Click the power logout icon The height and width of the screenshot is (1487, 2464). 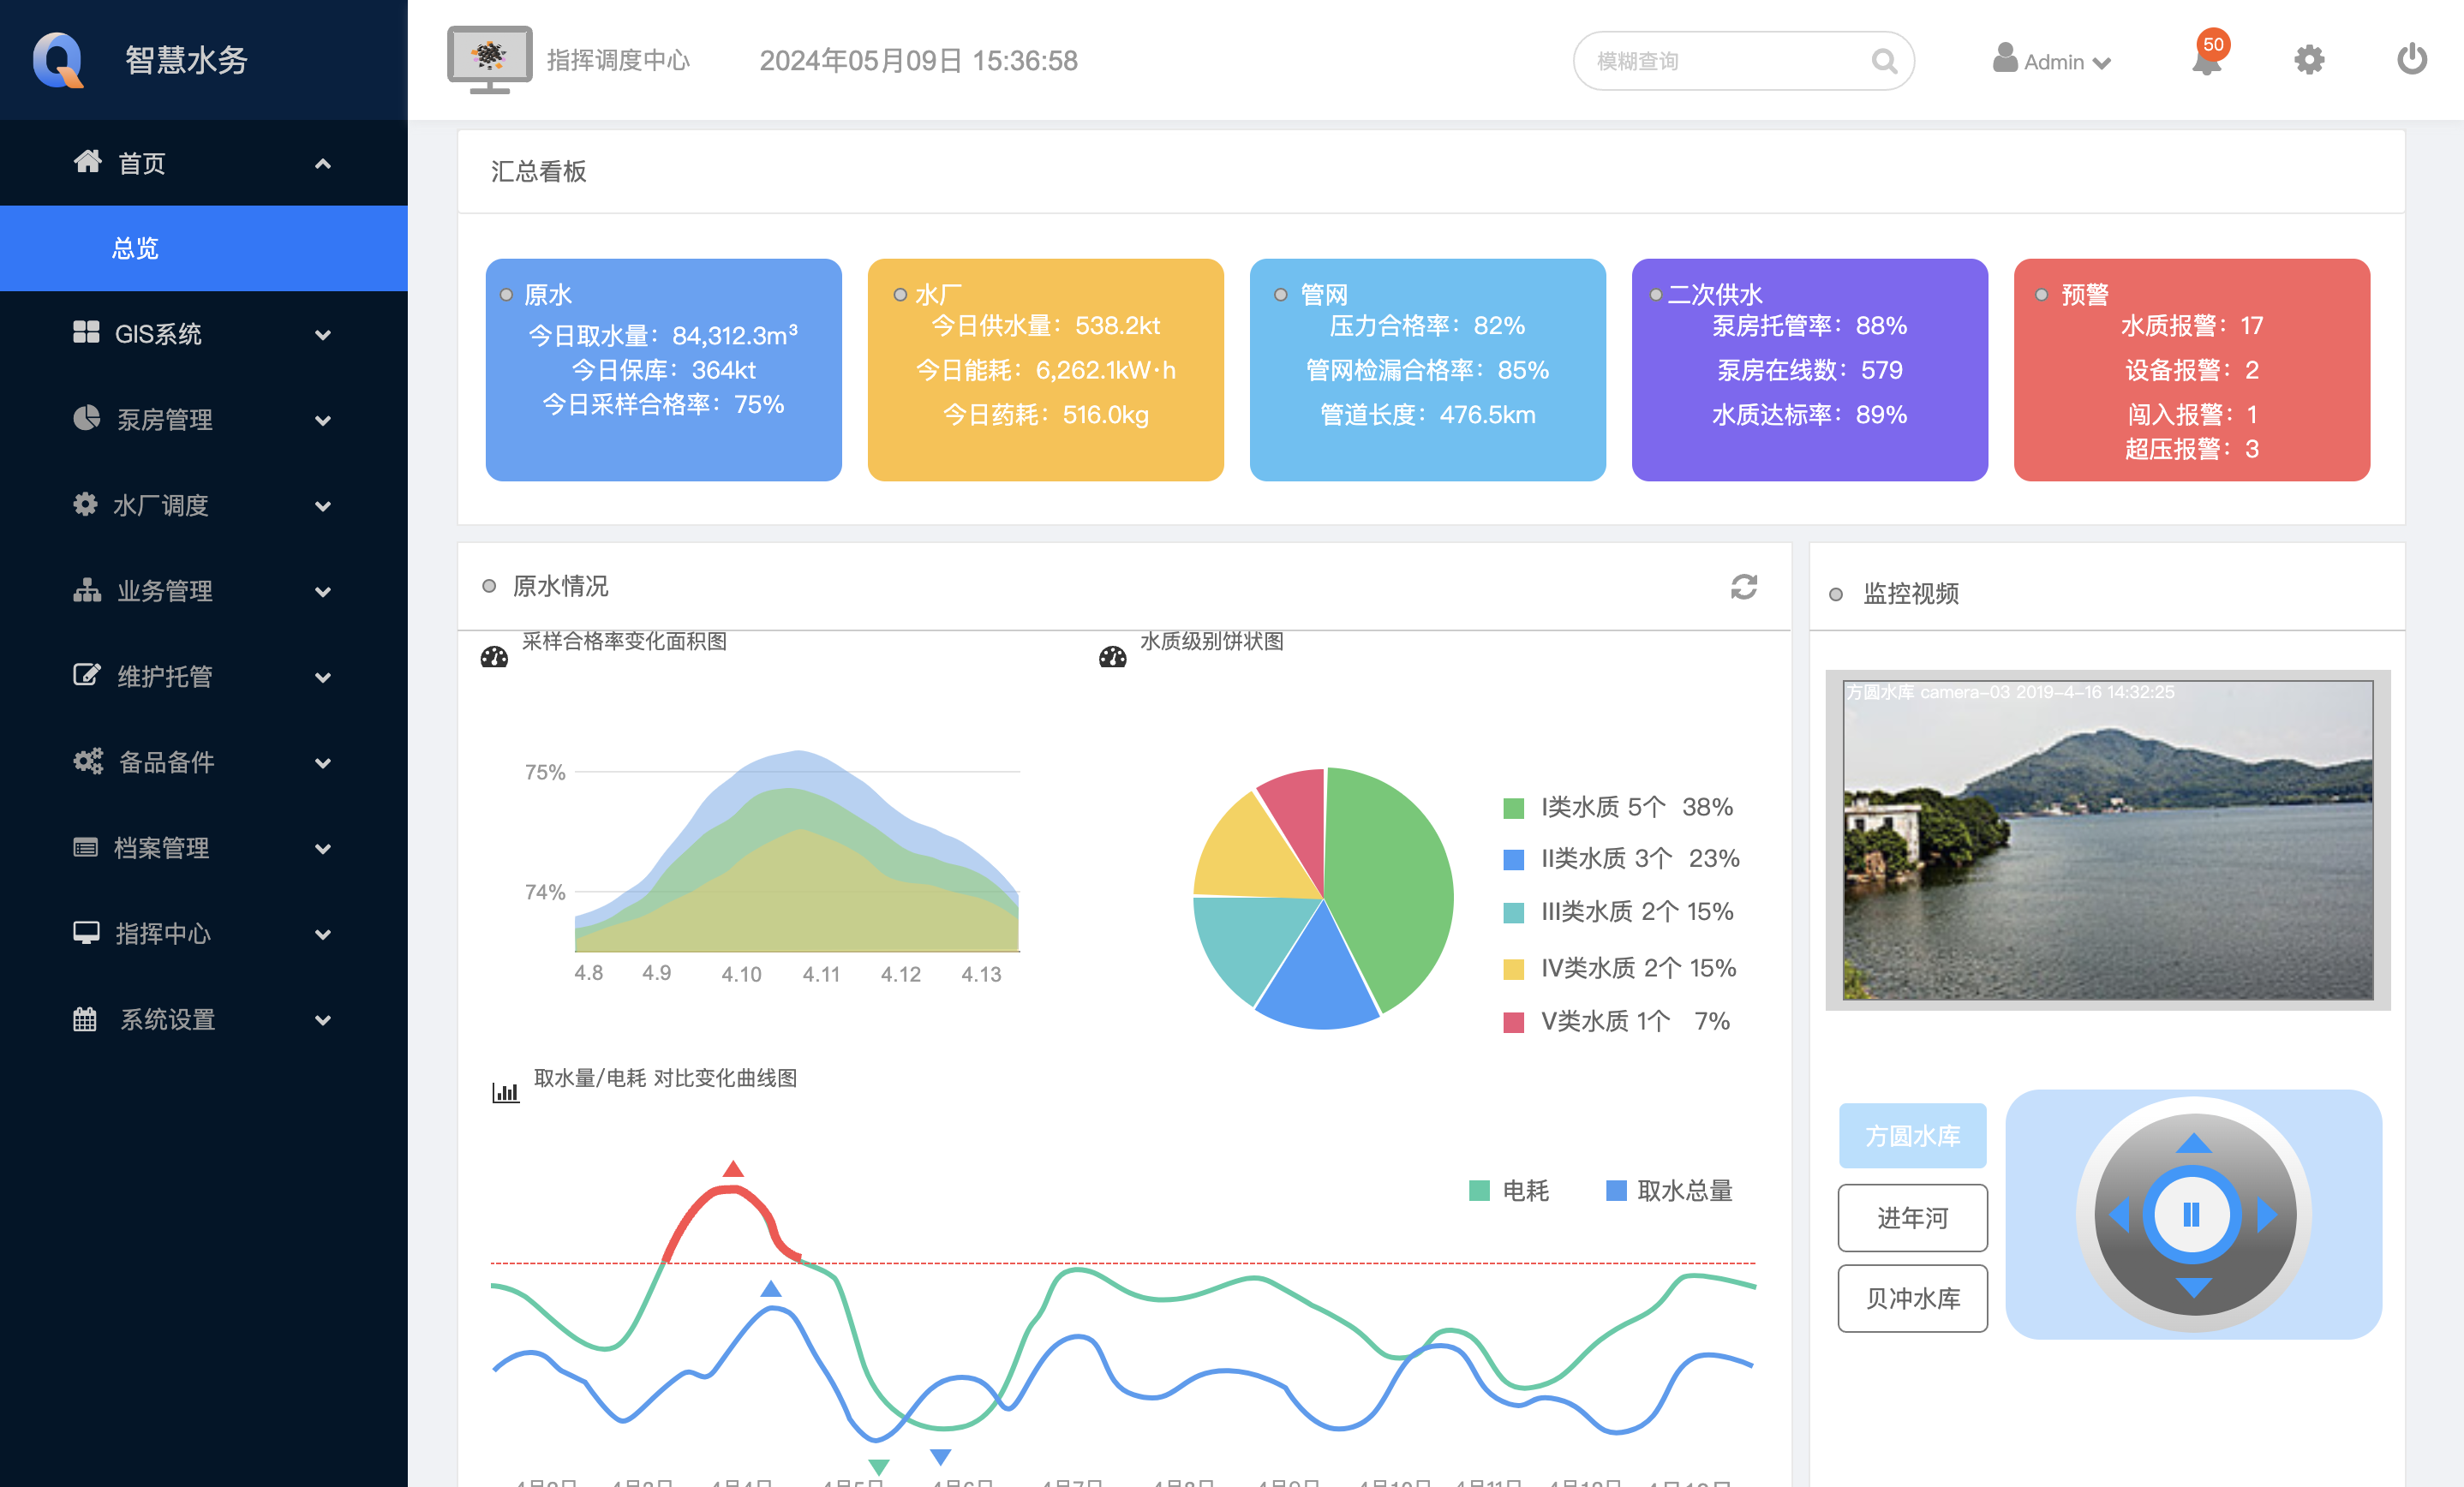pyautogui.click(x=2411, y=60)
